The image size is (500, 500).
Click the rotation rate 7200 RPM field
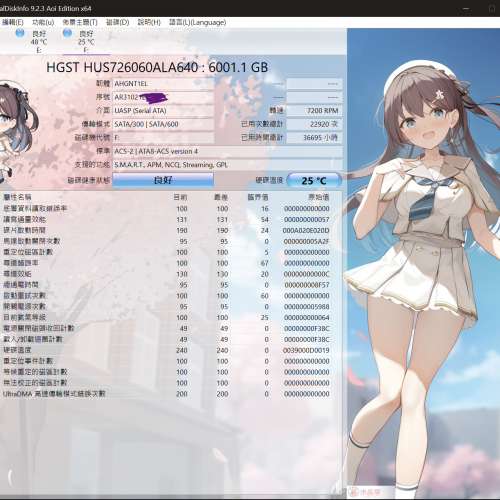[x=314, y=111]
